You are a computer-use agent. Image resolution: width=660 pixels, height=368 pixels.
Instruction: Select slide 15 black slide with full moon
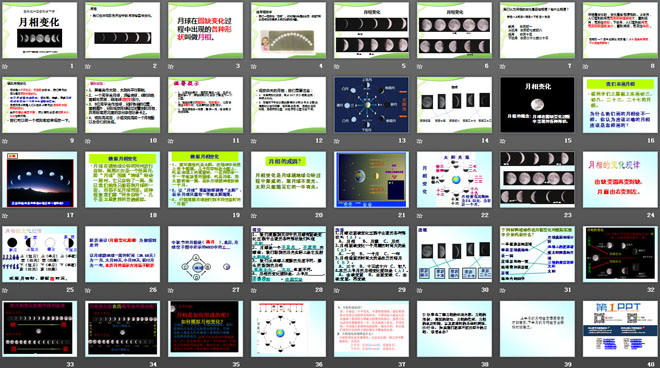[x=538, y=105]
